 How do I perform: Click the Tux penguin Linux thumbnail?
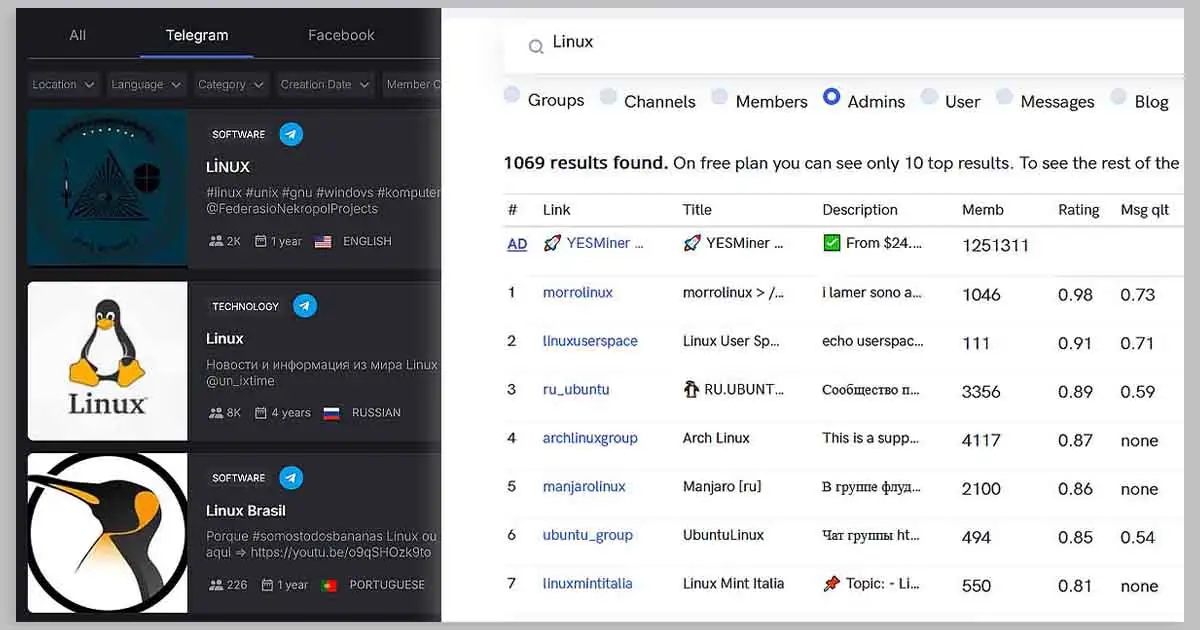[x=107, y=361]
